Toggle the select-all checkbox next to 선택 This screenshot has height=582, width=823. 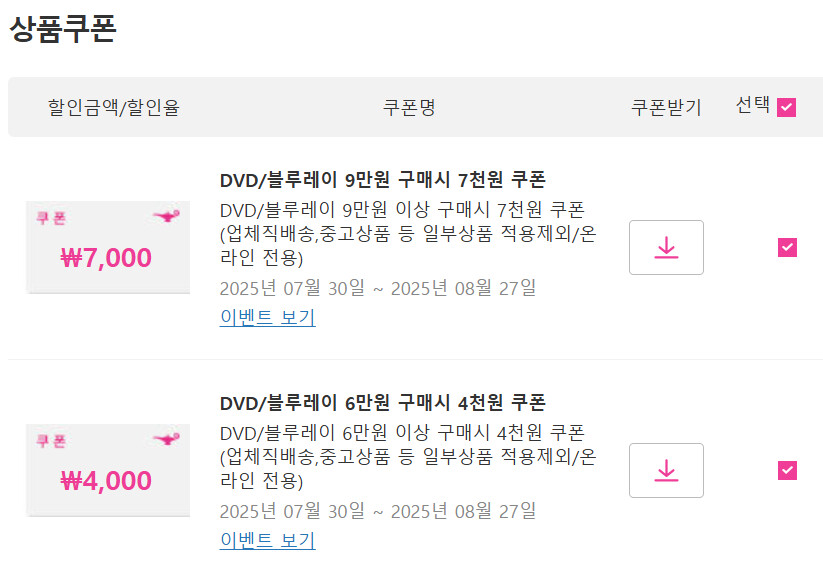pos(786,108)
